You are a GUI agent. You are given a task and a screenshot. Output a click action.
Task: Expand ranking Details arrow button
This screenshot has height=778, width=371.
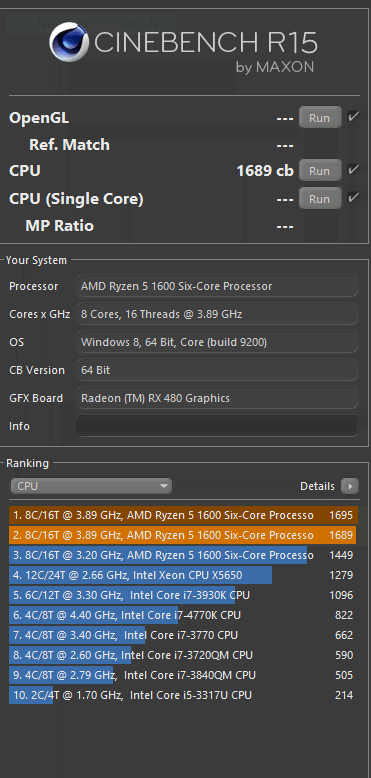pyautogui.click(x=350, y=486)
